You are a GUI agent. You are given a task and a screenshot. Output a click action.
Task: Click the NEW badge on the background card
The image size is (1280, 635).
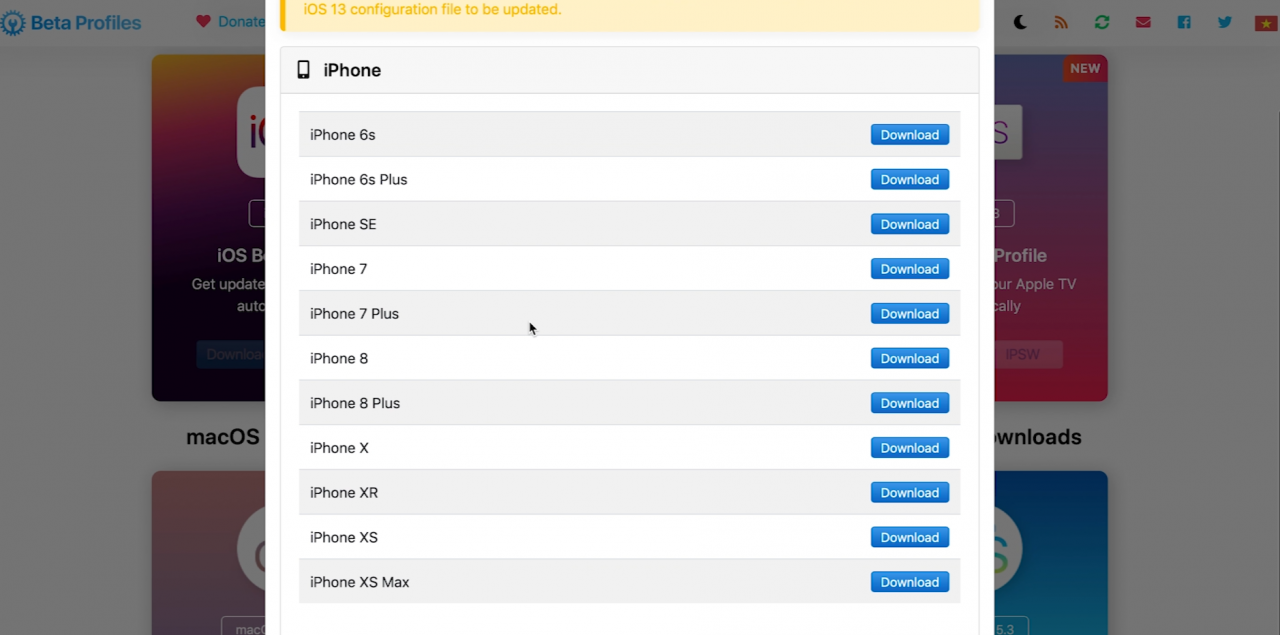click(x=1085, y=69)
